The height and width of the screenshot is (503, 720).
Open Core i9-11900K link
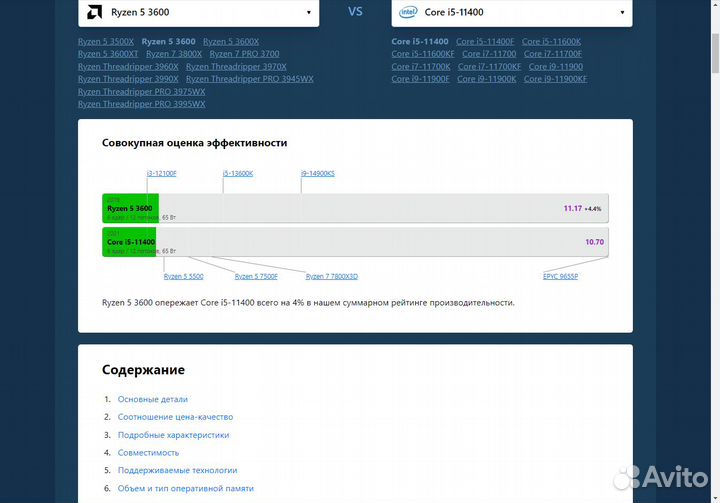pyautogui.click(x=487, y=79)
